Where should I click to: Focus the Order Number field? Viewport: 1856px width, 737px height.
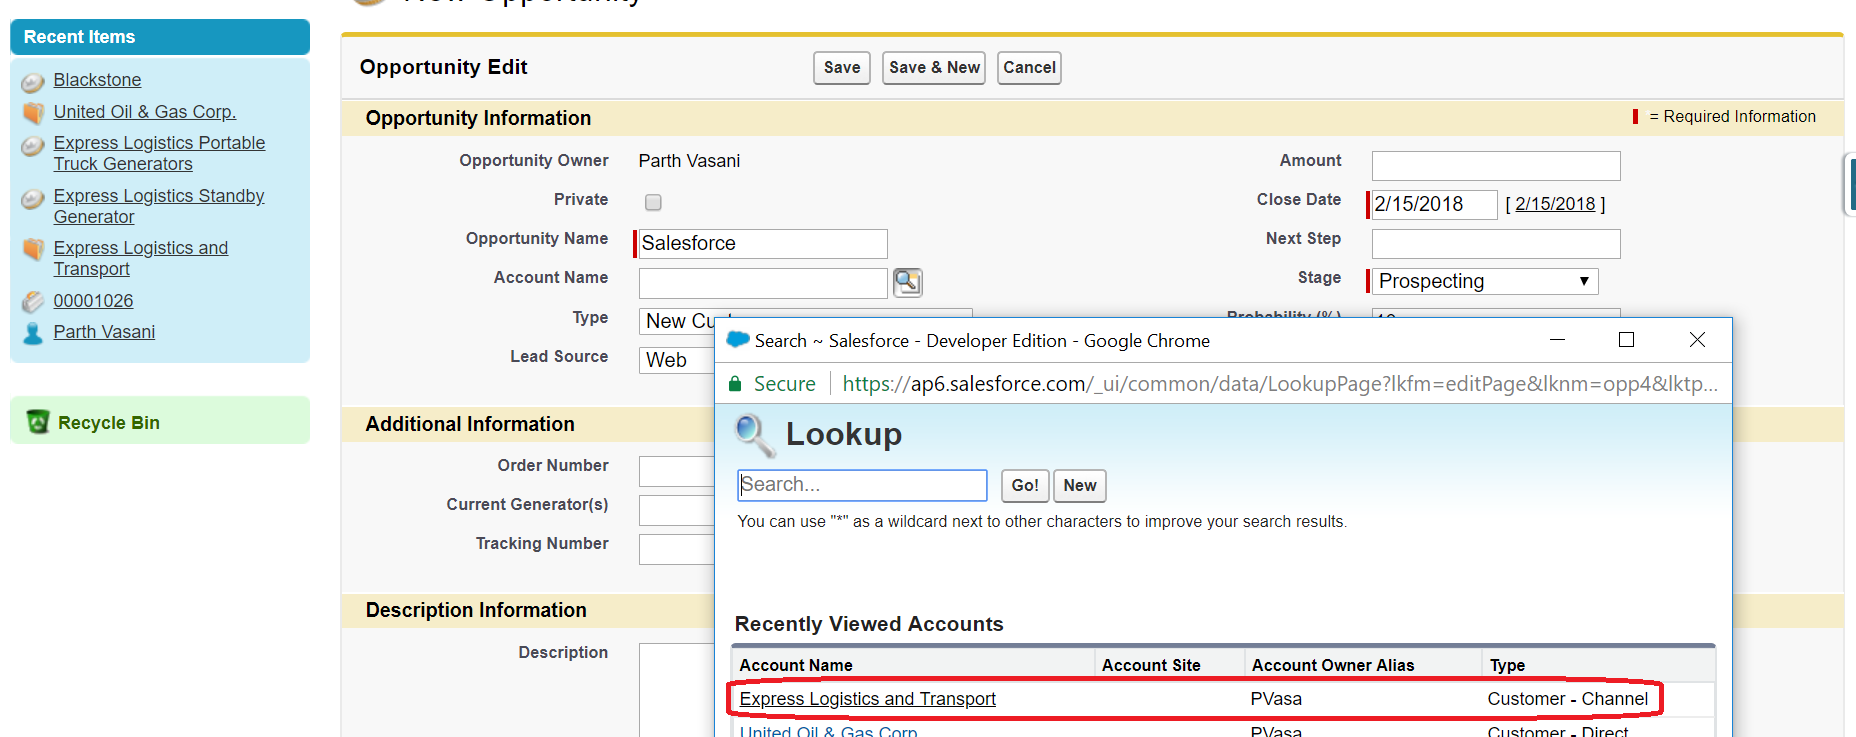(677, 471)
